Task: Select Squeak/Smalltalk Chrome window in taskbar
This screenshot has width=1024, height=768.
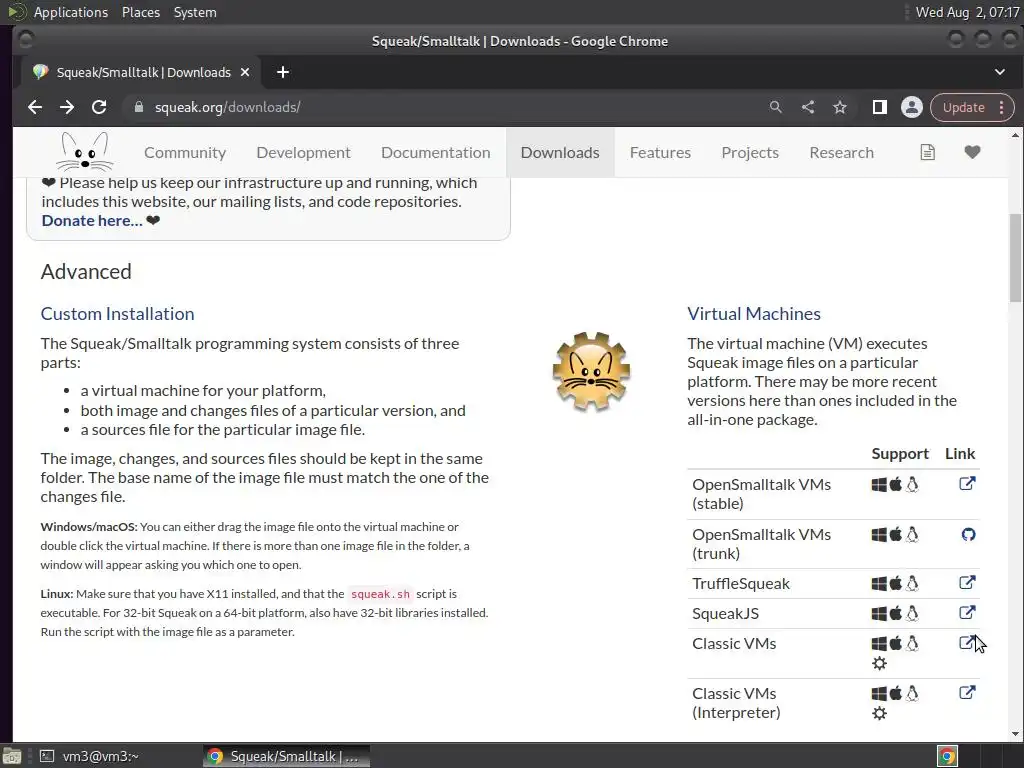Action: pos(285,756)
